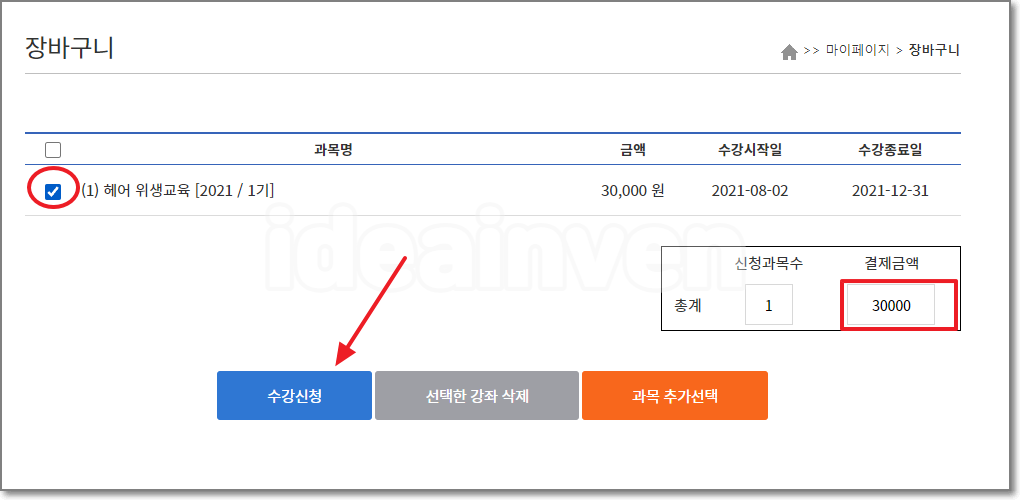This screenshot has width=1020, height=500.
Task: Click 과목 추가선택 button
Action: (x=675, y=395)
